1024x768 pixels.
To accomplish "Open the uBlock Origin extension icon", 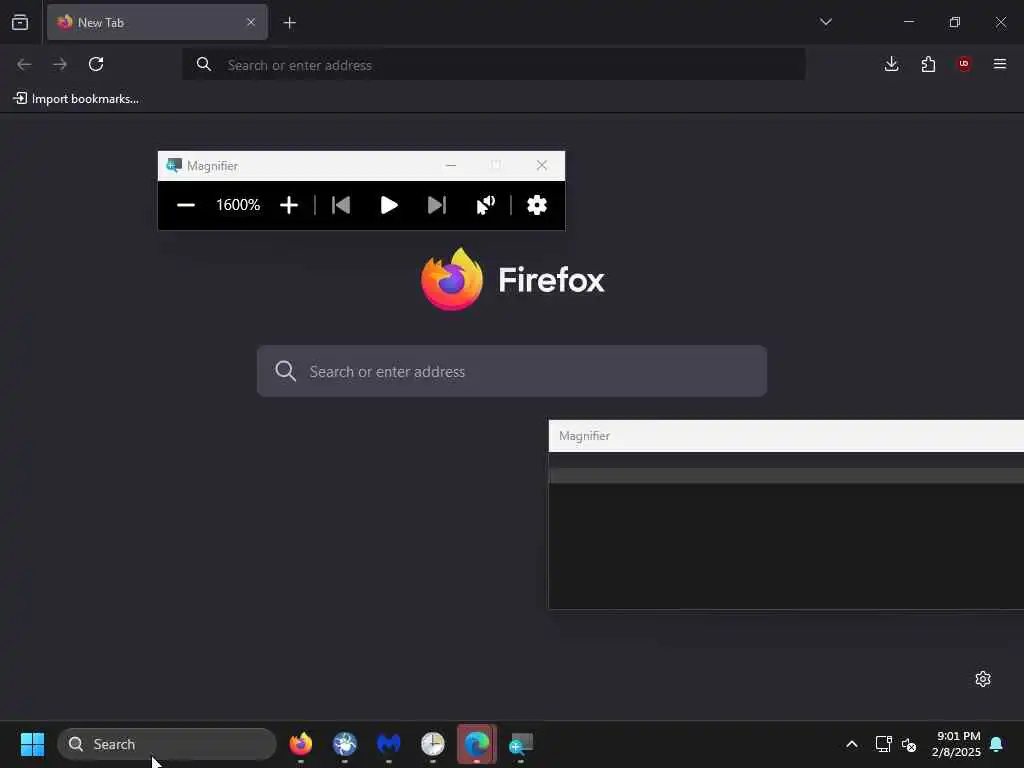I will point(964,64).
